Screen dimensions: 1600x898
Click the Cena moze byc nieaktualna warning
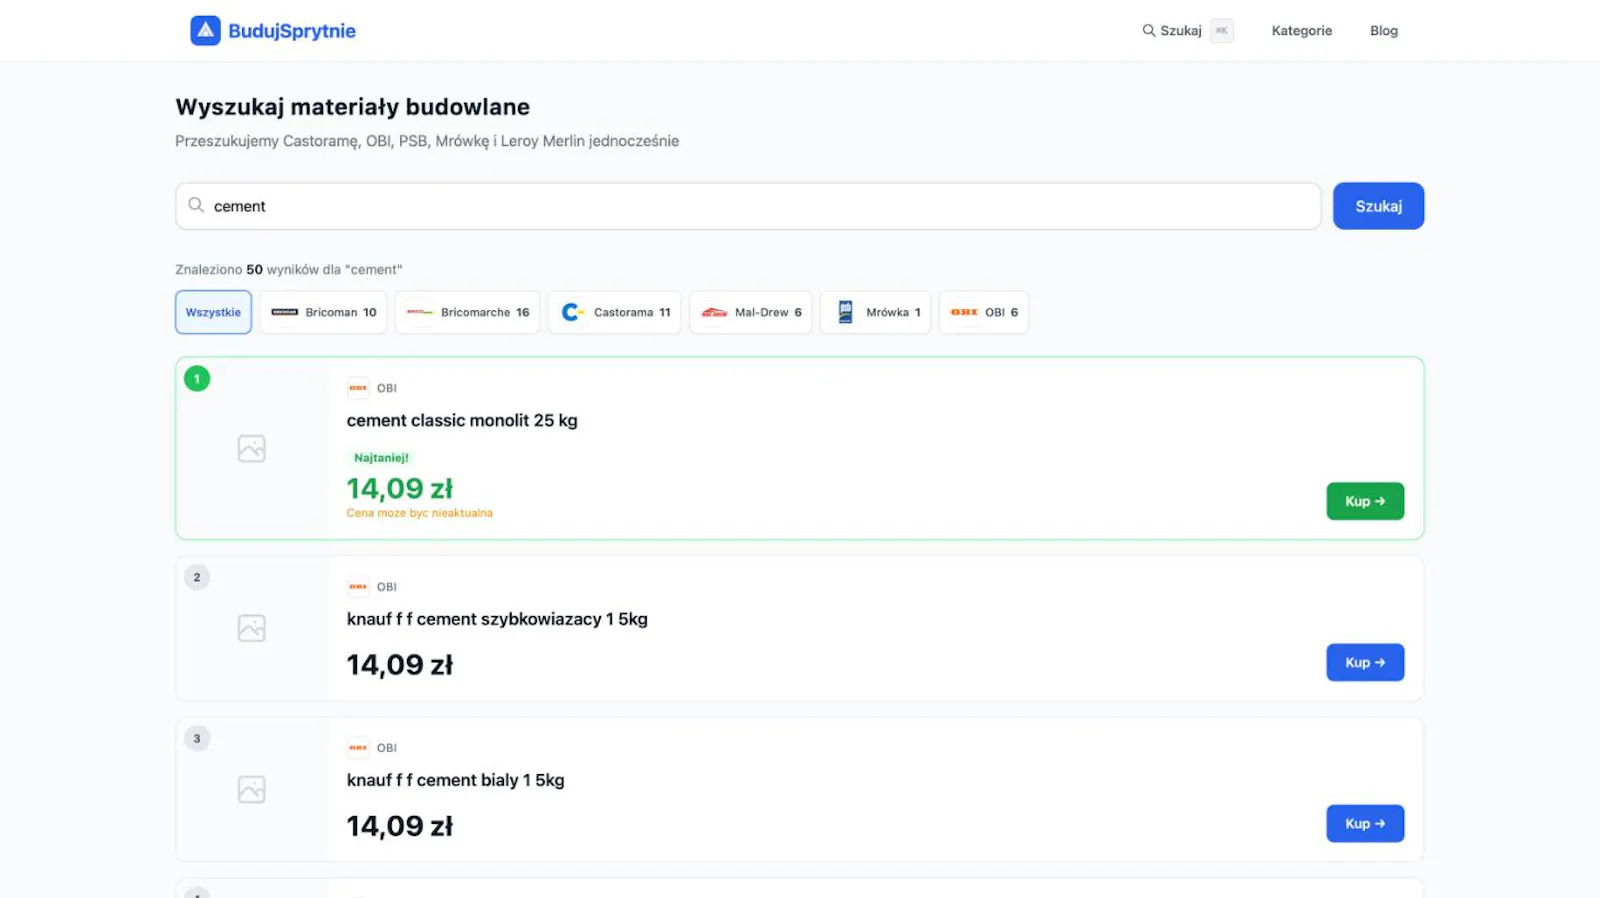[419, 513]
